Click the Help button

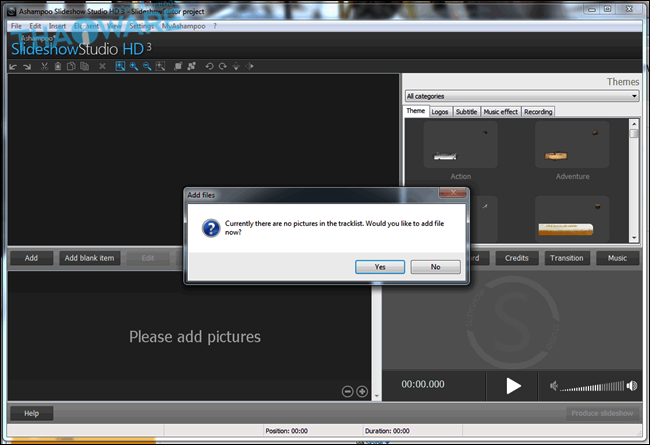pos(32,413)
